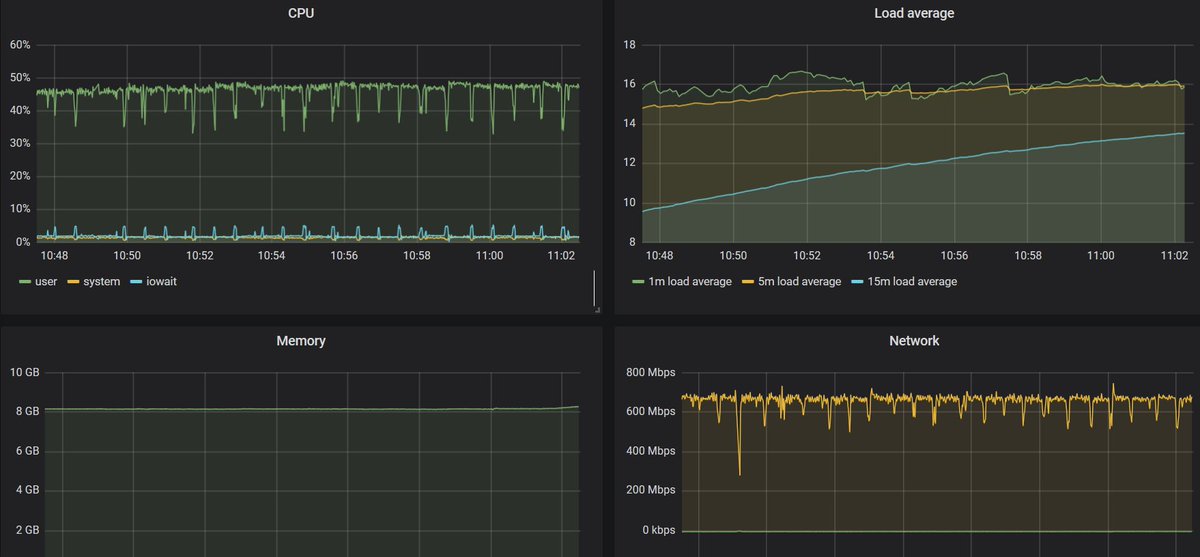
Task: Open the Network panel title menu
Action: click(914, 341)
